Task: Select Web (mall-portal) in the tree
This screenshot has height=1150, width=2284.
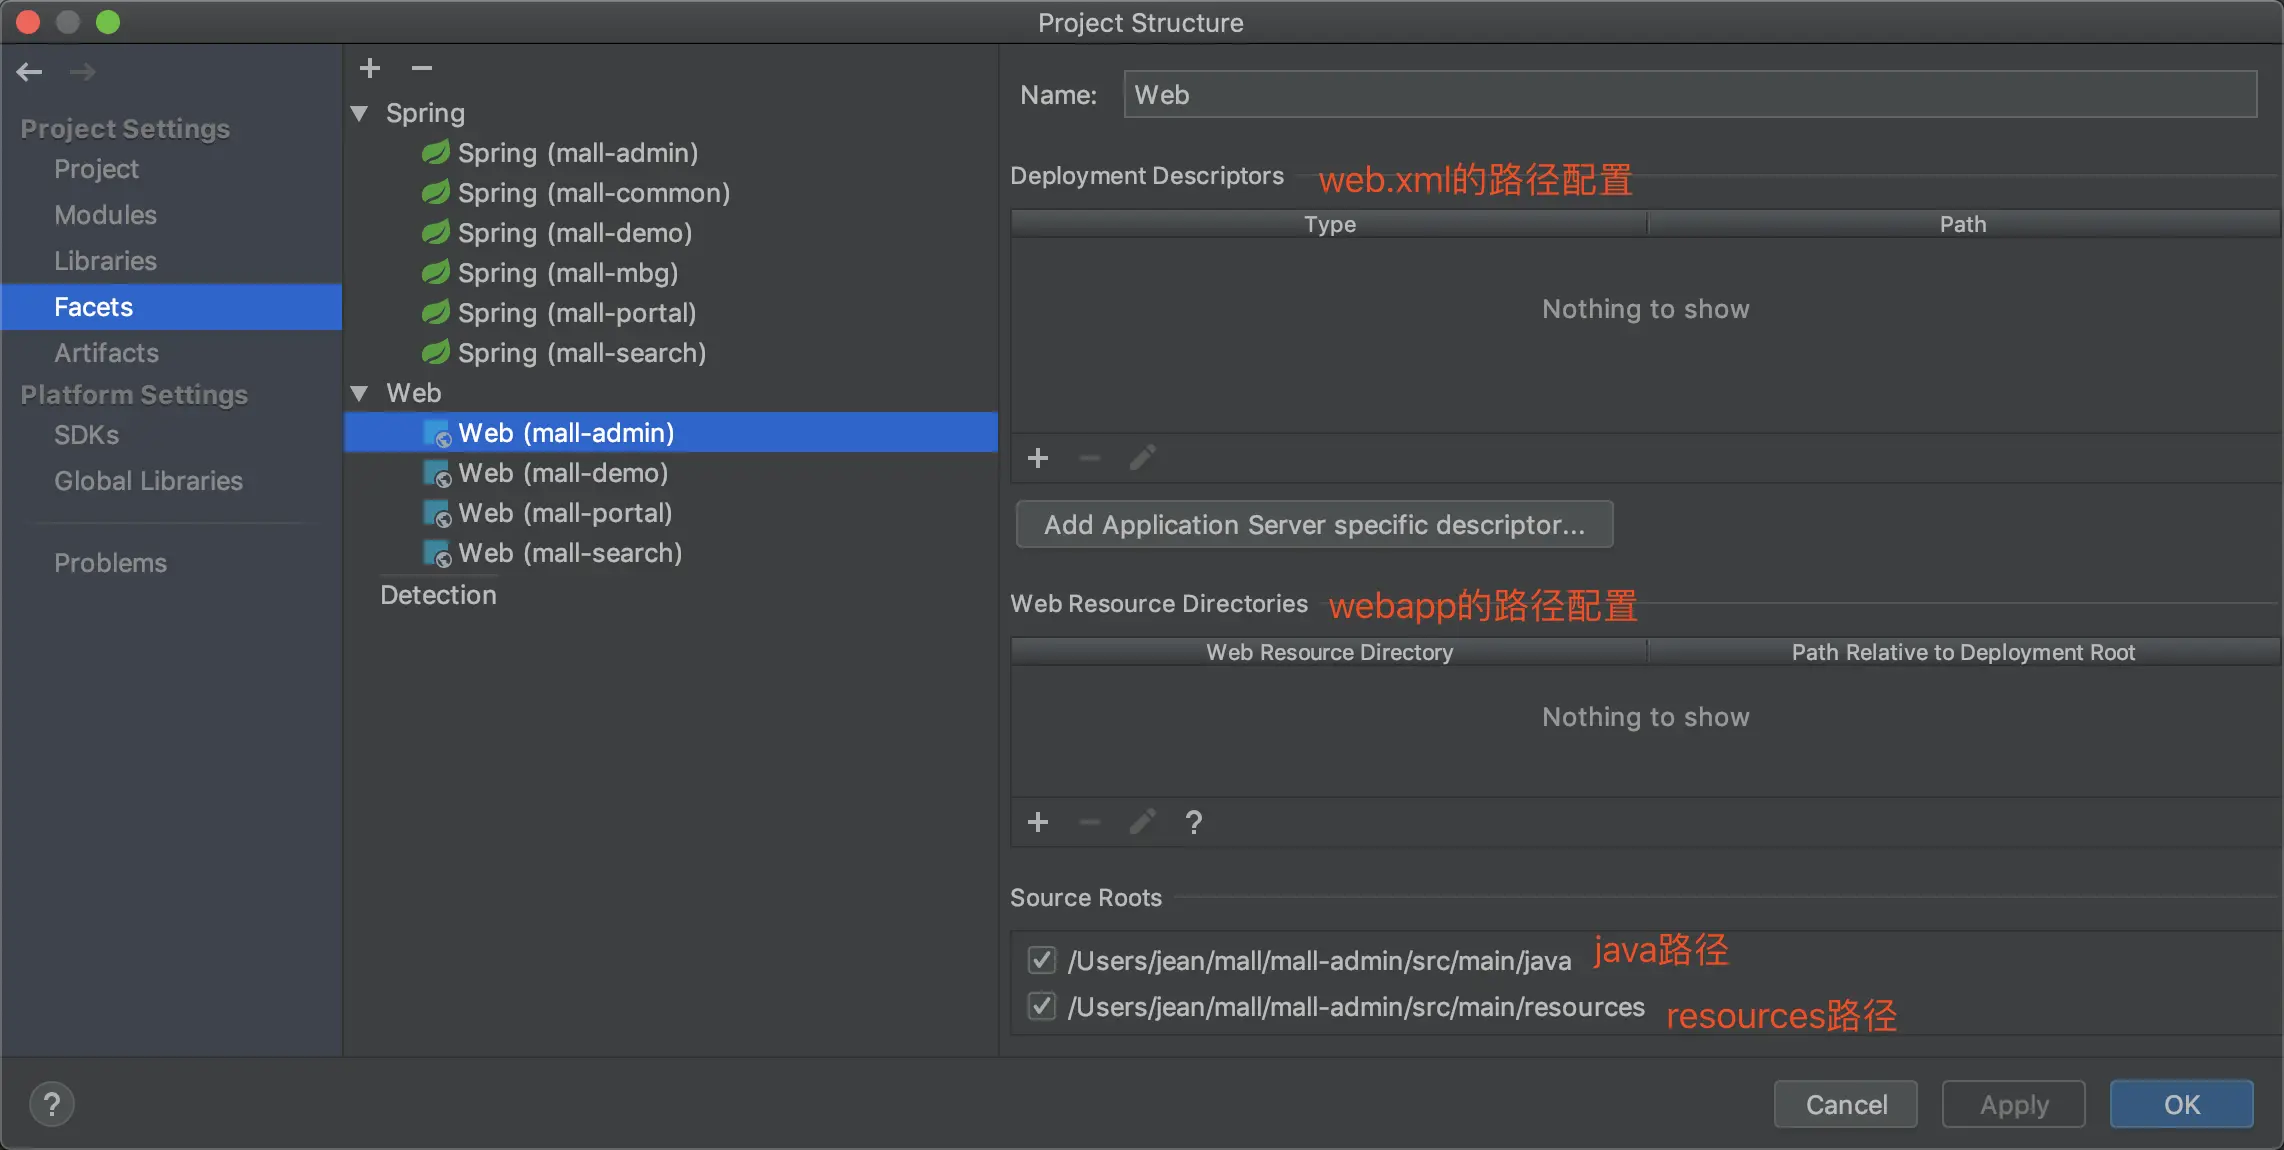Action: point(564,513)
